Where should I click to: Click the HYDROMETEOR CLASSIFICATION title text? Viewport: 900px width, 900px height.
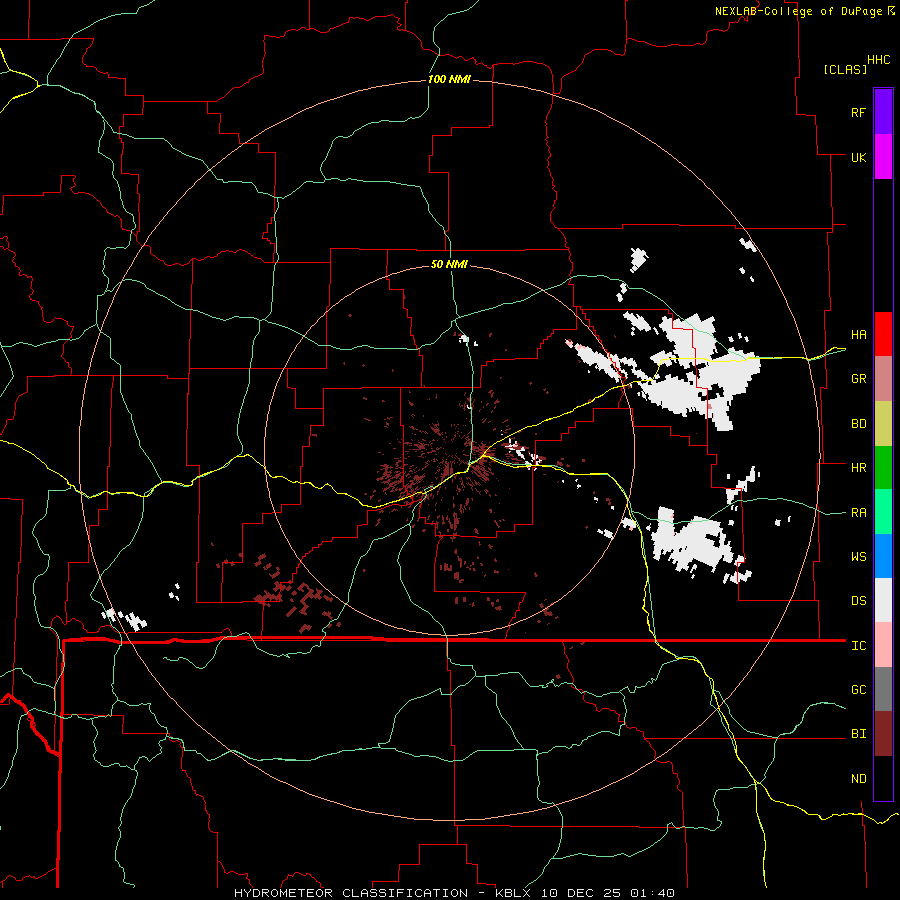351,893
